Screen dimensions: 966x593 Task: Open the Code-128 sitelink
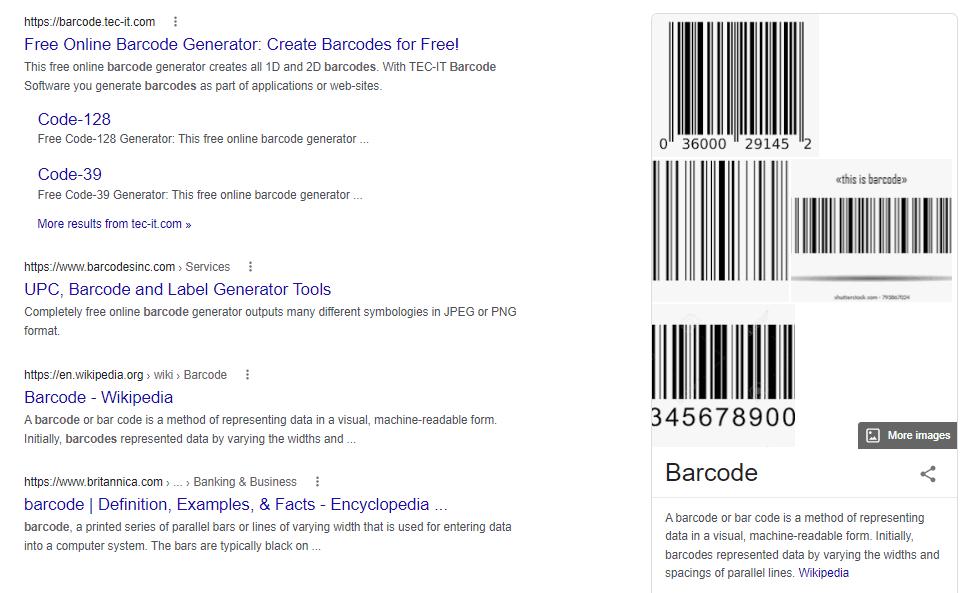point(74,119)
